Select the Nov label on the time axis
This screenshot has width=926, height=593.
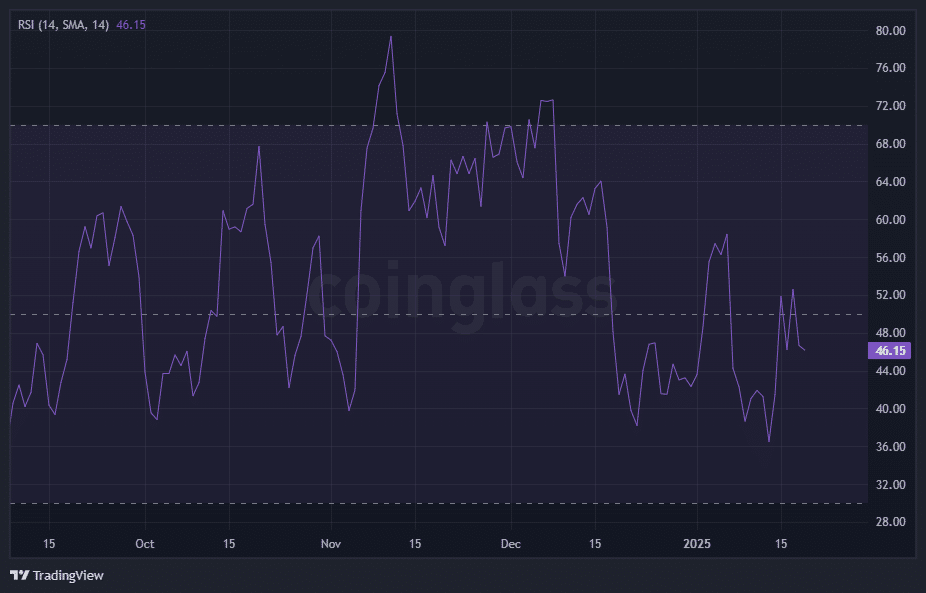point(331,544)
